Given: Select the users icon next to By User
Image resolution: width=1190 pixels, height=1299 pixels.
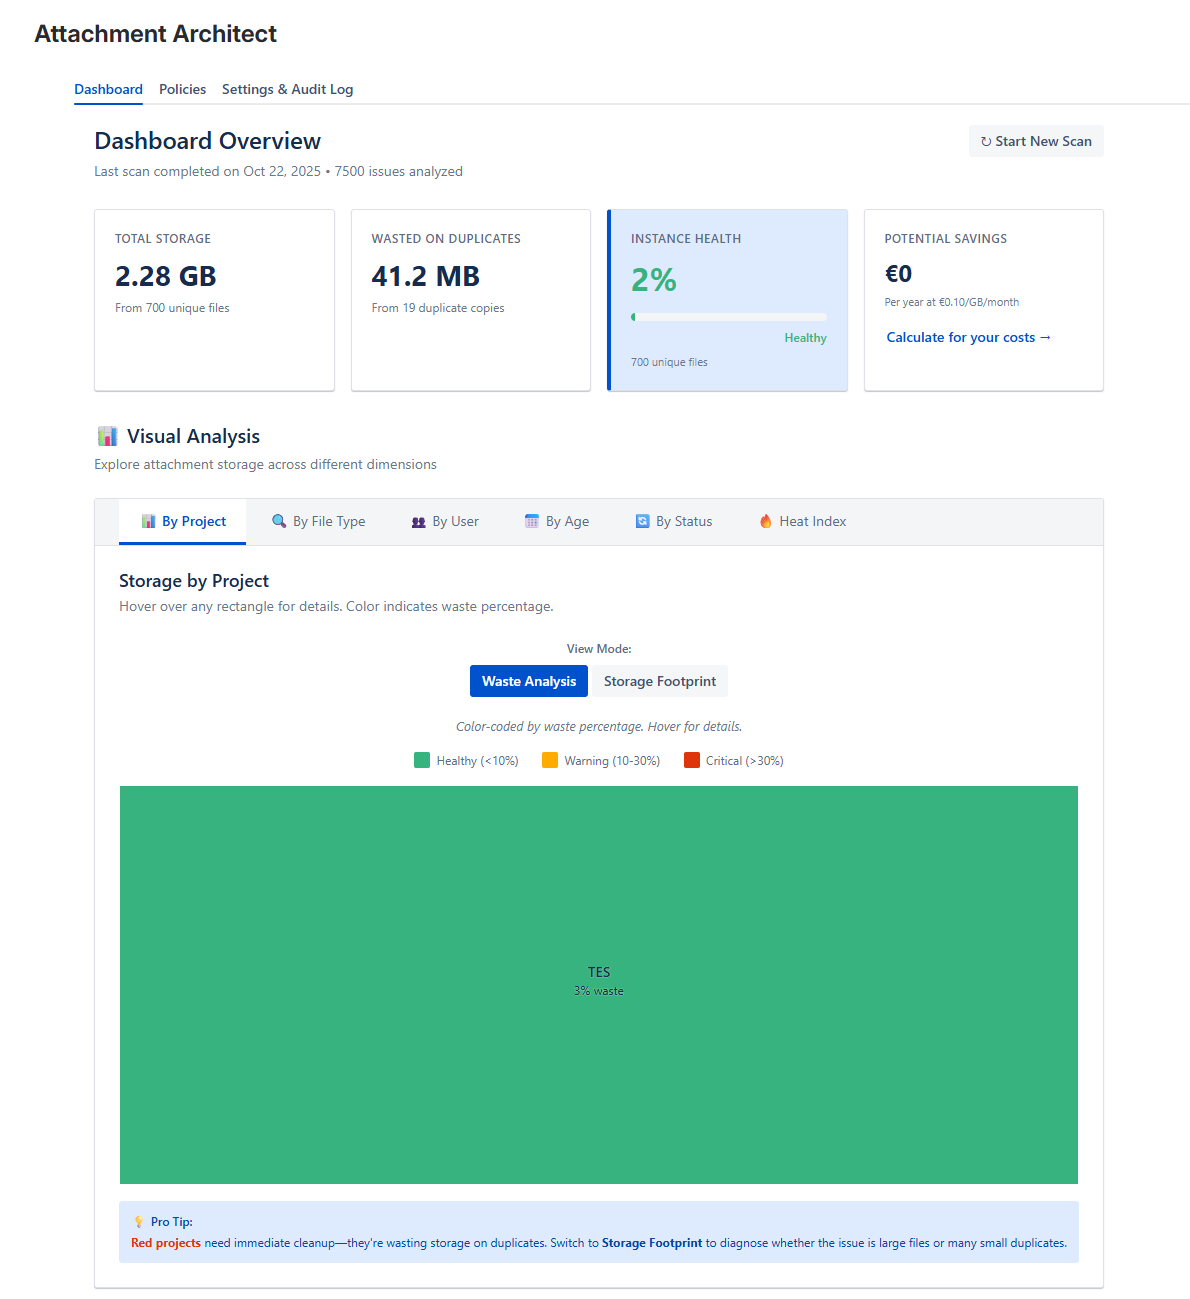Looking at the screenshot, I should [x=417, y=521].
